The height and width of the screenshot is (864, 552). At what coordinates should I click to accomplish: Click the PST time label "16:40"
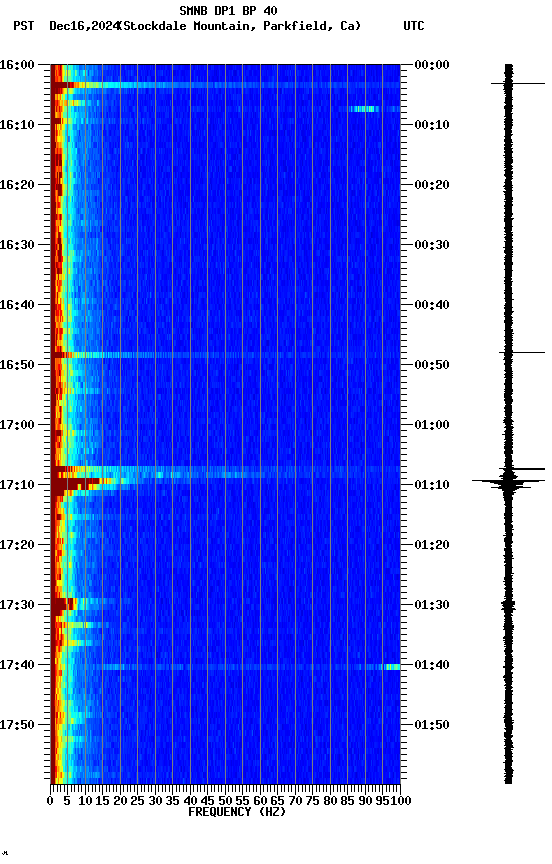(x=17, y=305)
